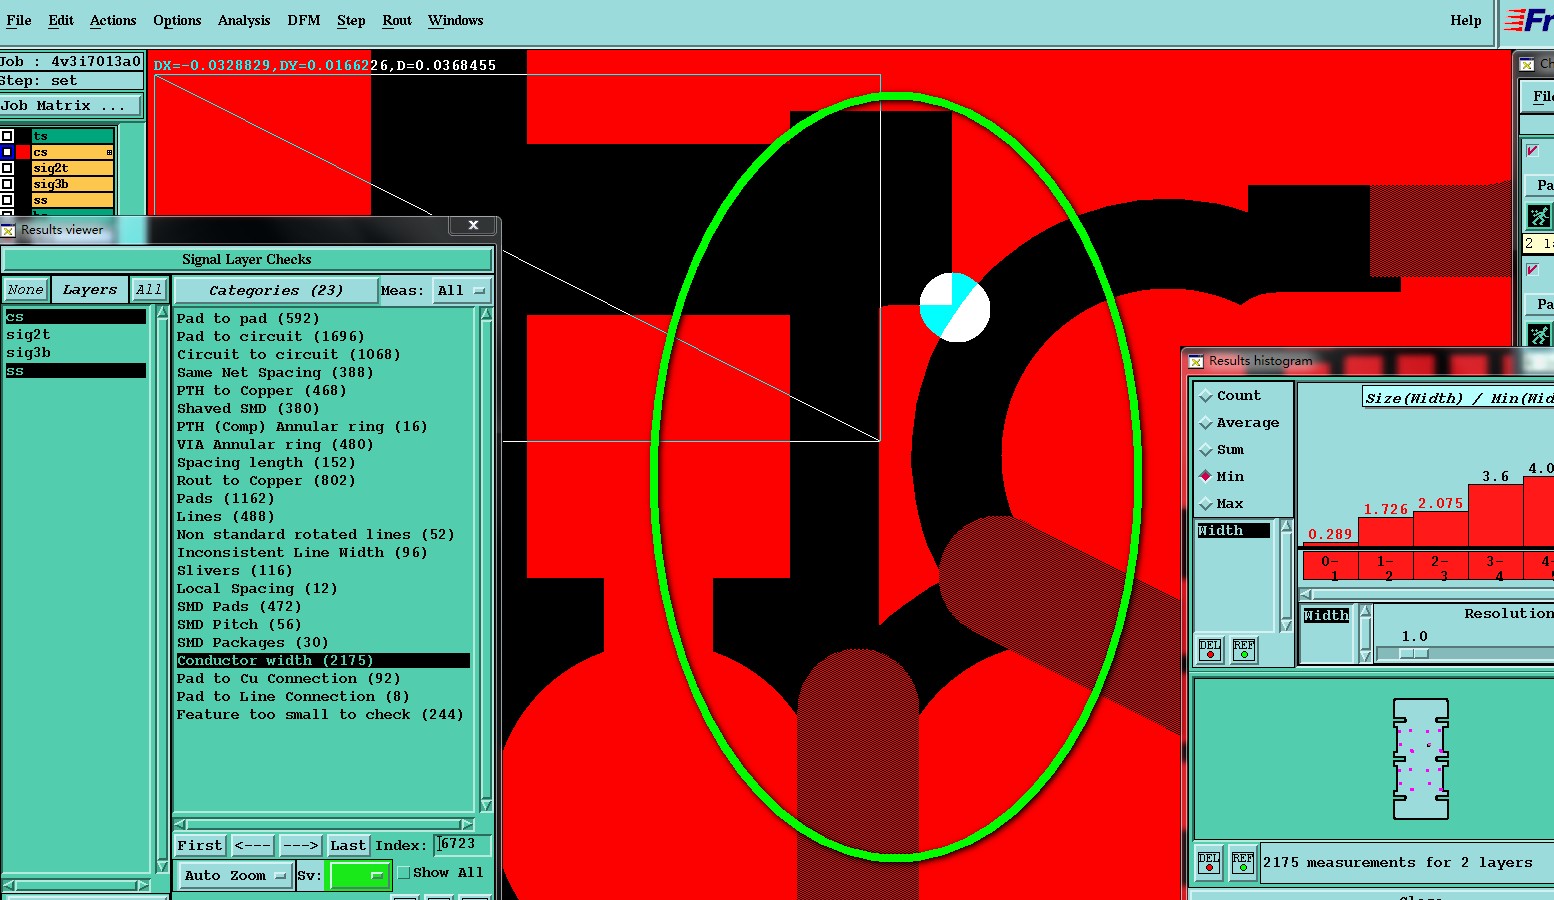Click histogram horizontal scrollbar left arrow
Viewport: 1554px width, 900px height.
(1306, 594)
